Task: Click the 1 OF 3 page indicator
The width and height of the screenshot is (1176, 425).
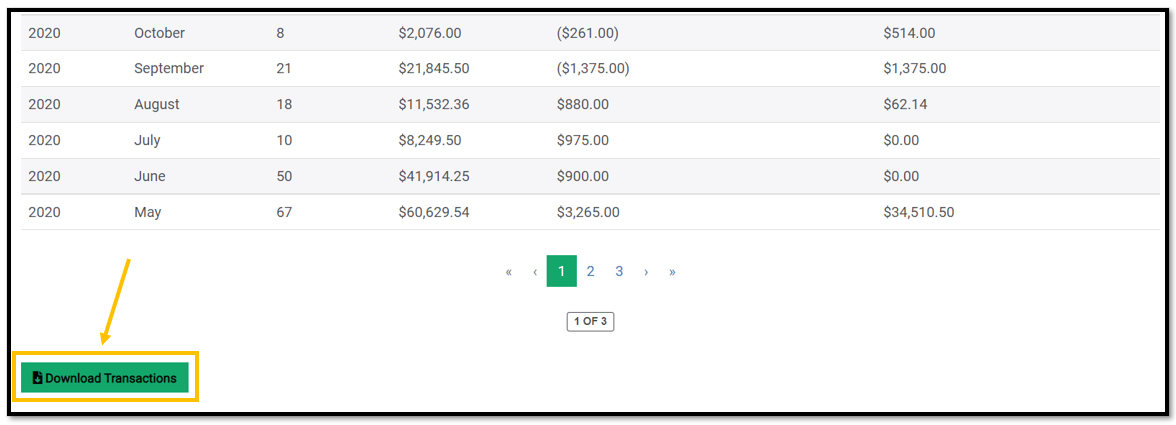Action: (x=590, y=322)
